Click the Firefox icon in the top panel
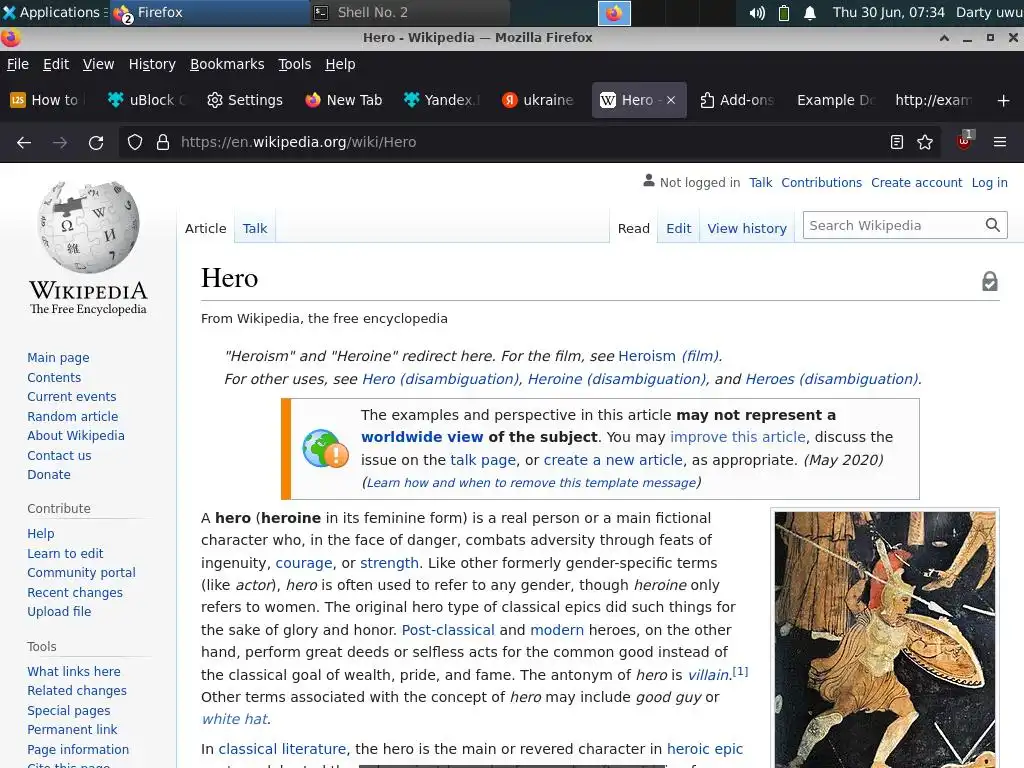 (x=615, y=13)
